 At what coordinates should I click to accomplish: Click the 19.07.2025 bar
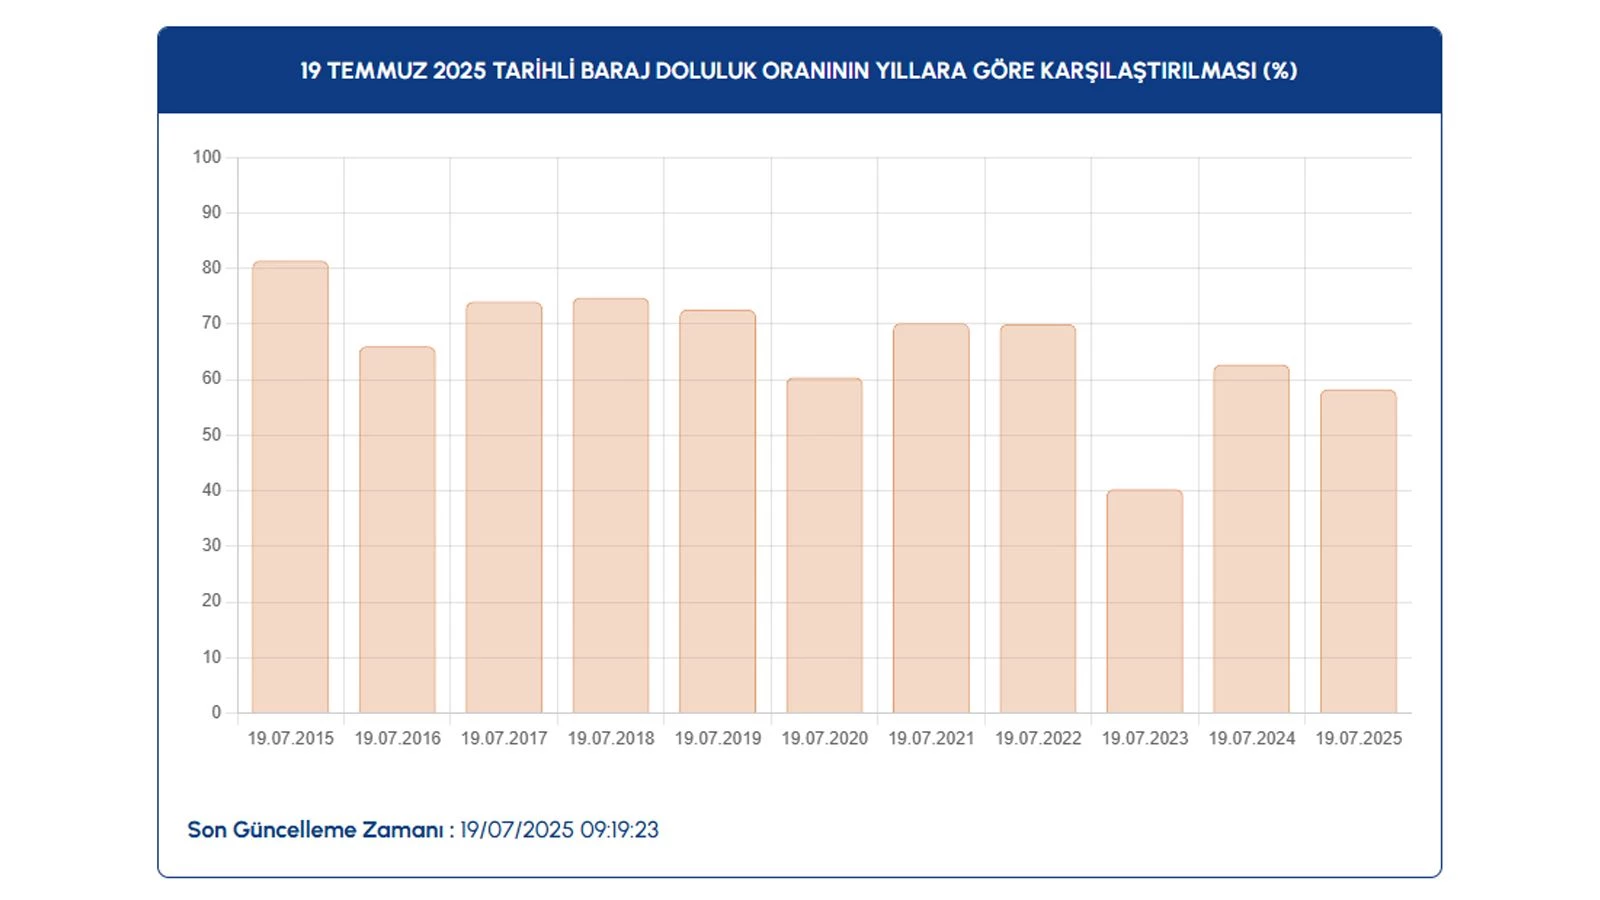coord(1358,551)
